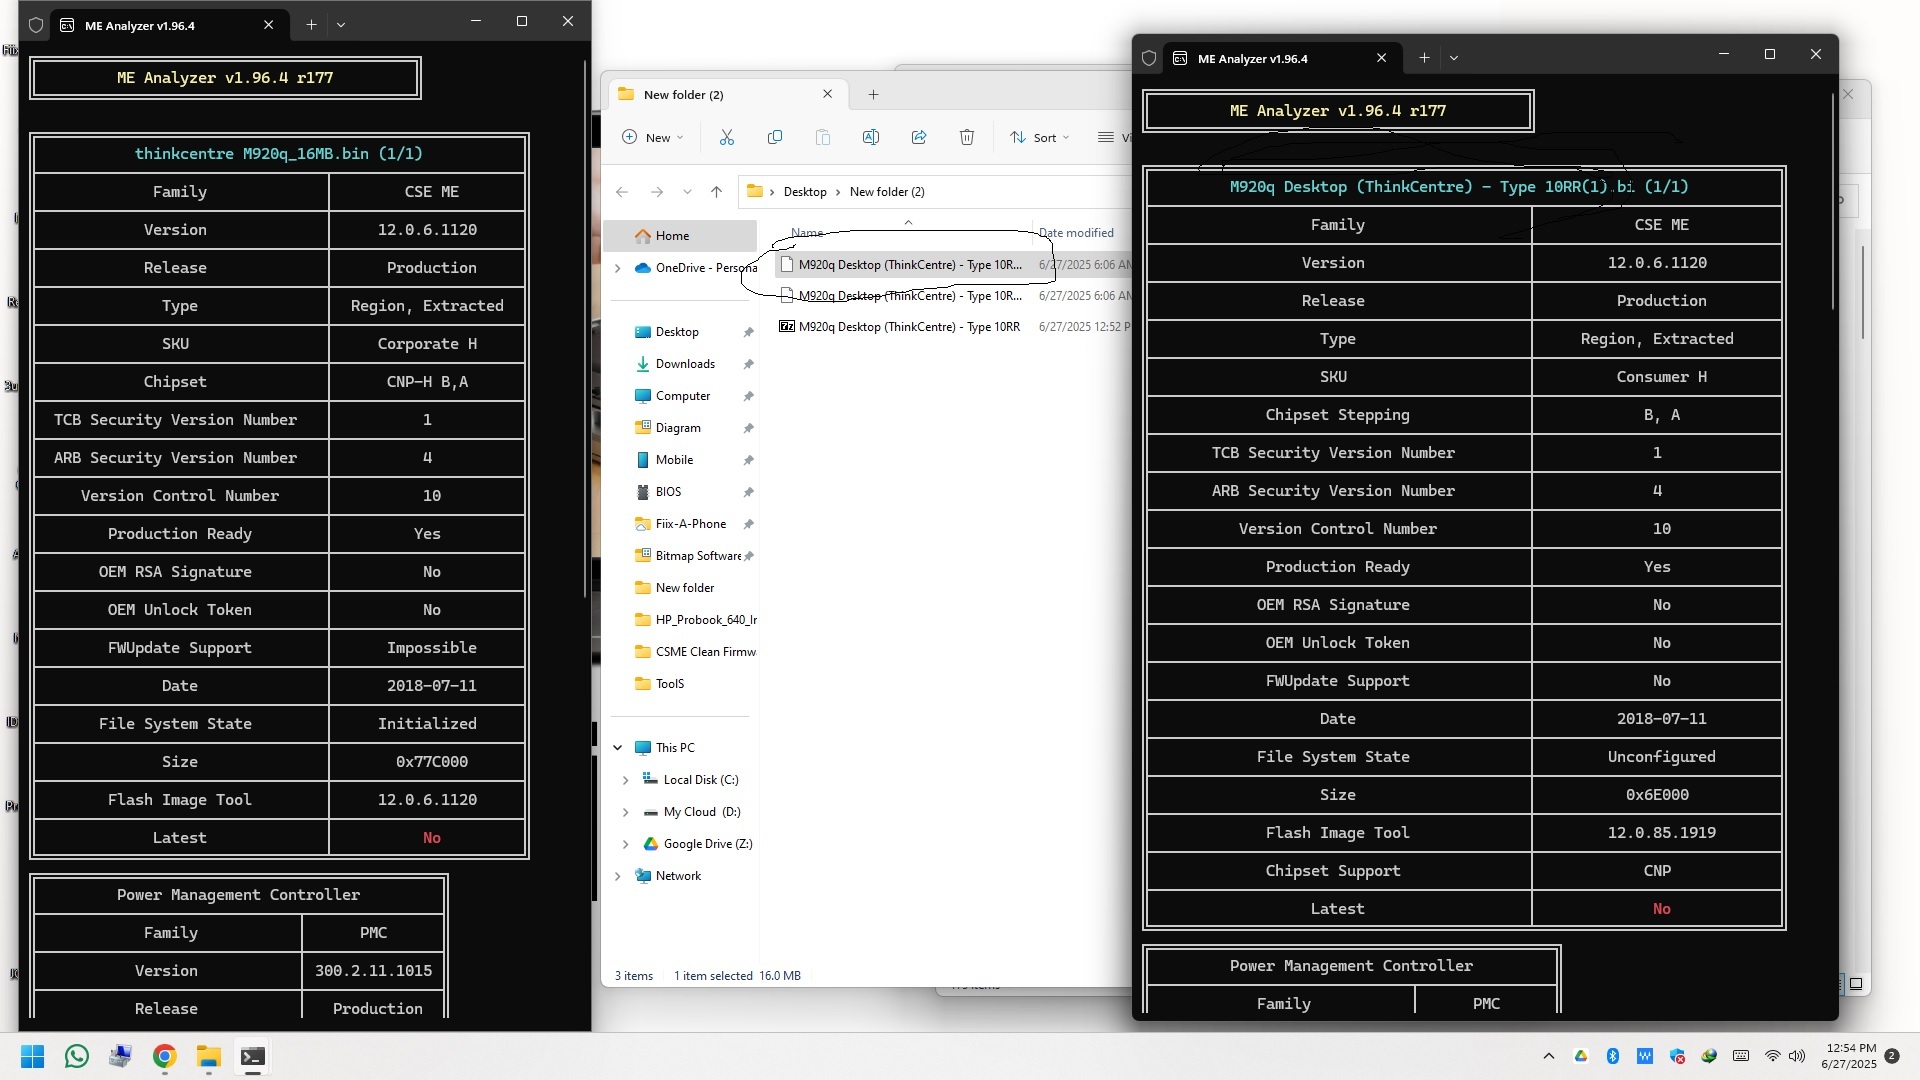Collapse the This PC tree section
Image resolution: width=1920 pixels, height=1080 pixels.
tap(618, 748)
